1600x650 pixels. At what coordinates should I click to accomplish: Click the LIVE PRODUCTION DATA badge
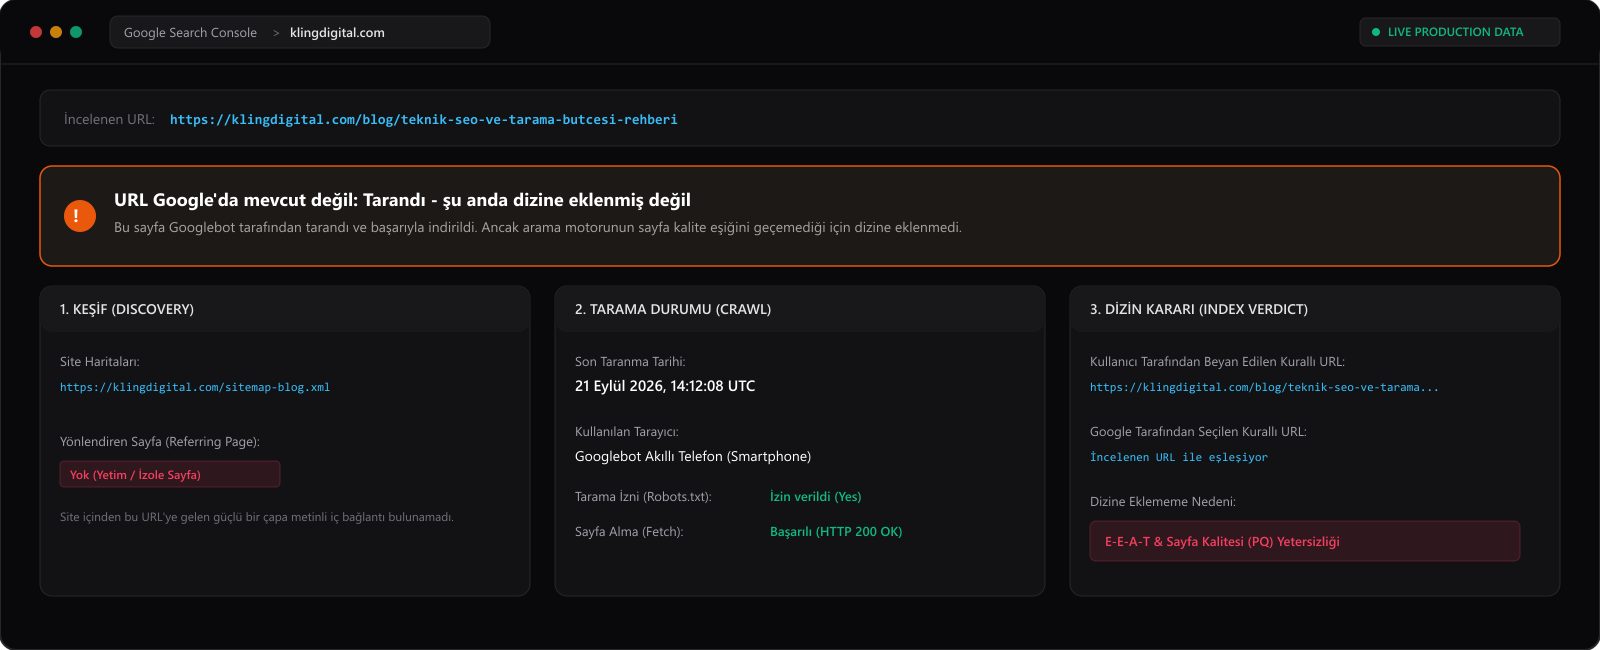pyautogui.click(x=1460, y=32)
